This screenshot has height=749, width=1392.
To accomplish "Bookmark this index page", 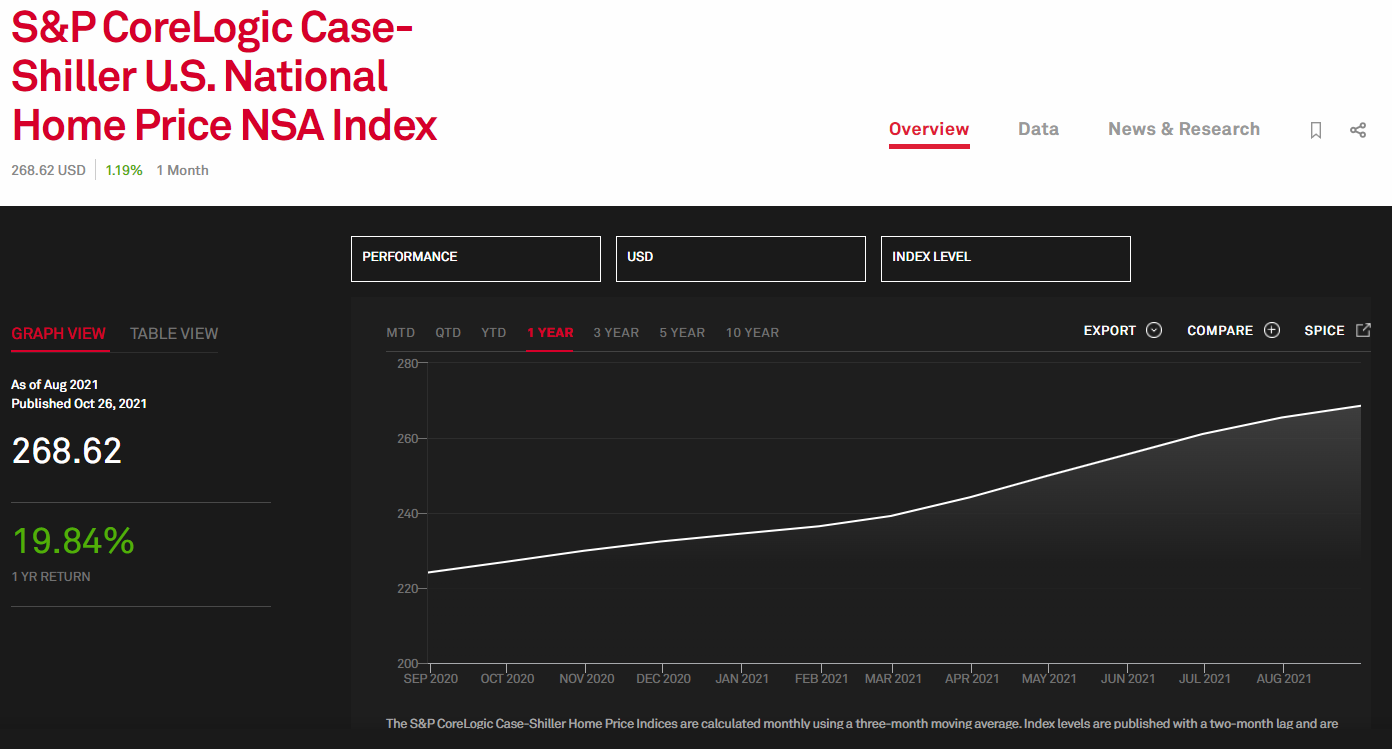I will [x=1316, y=130].
